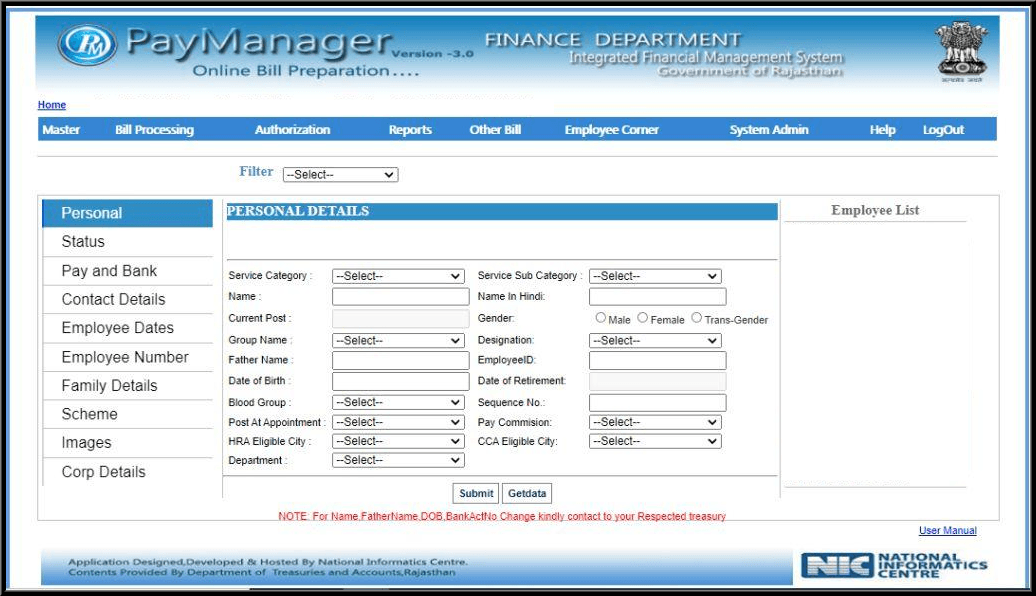The width and height of the screenshot is (1036, 596).
Task: Click the Sequence No. input field
Action: [657, 402]
